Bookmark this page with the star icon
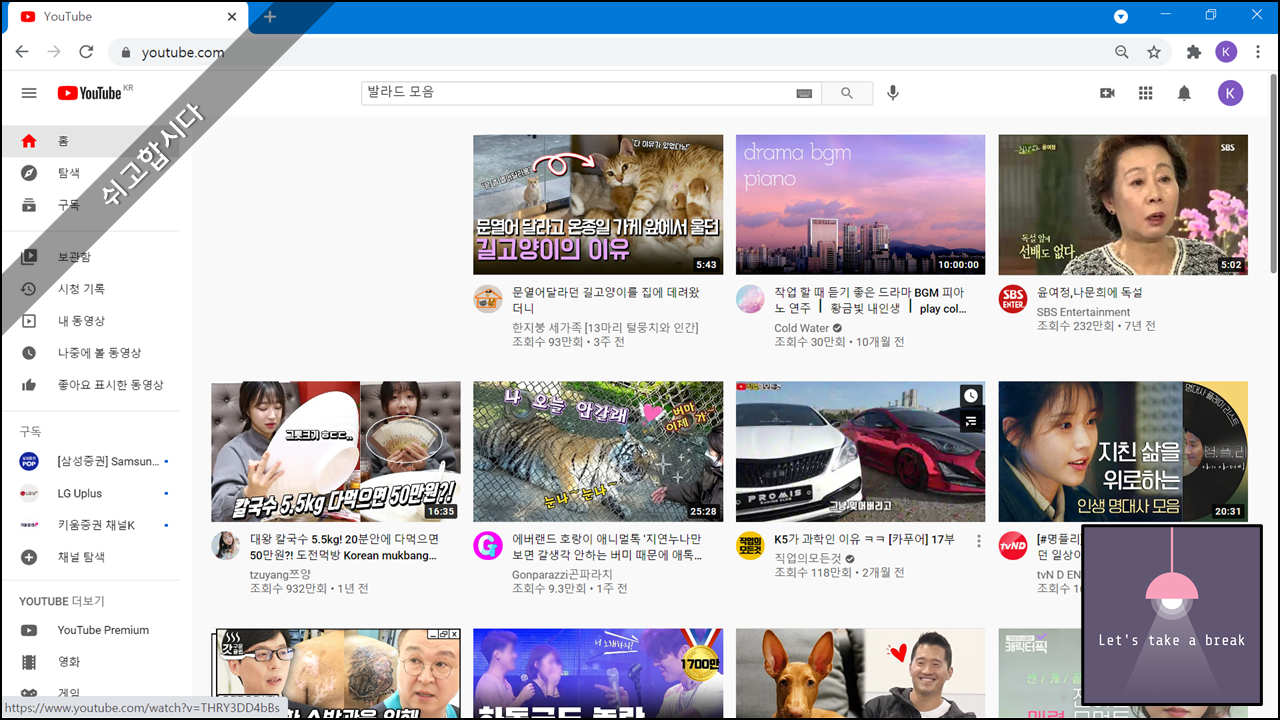Screen dimensions: 1280x720 coord(1154,52)
